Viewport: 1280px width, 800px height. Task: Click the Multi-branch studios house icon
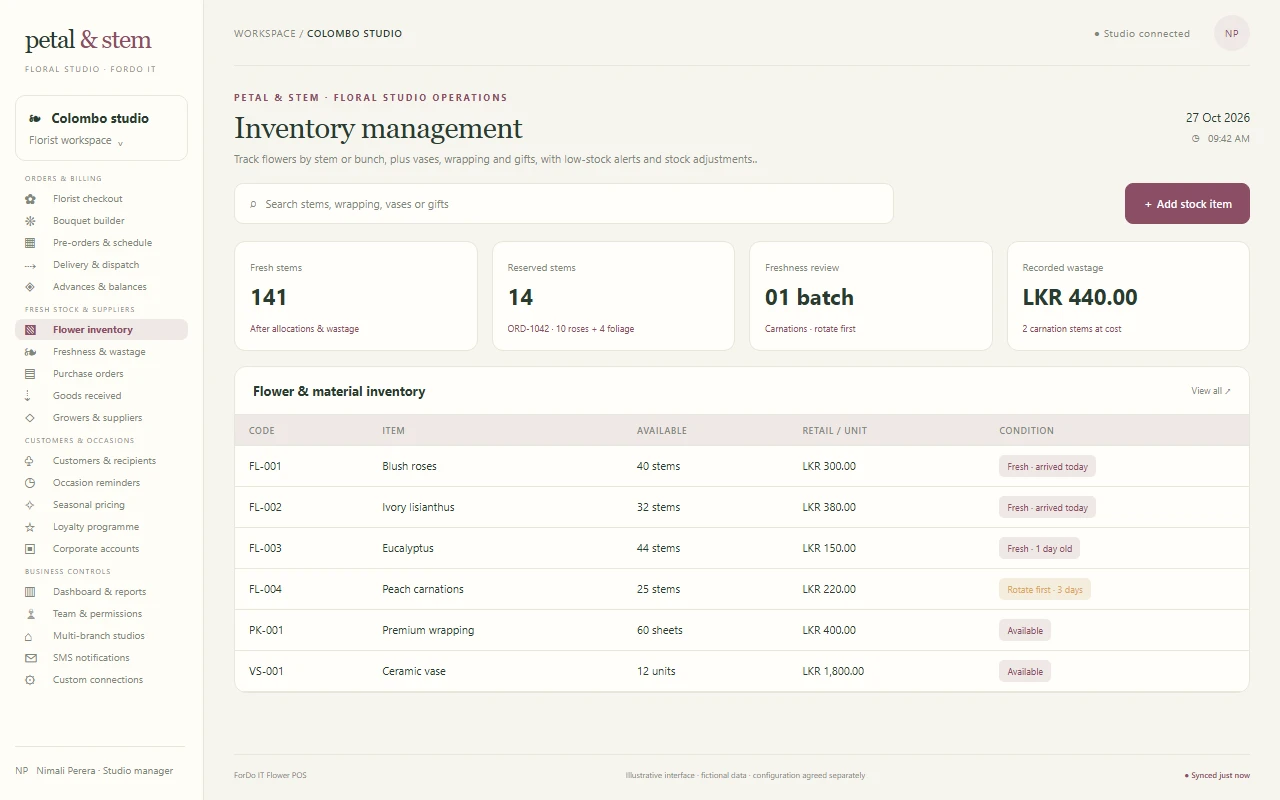pos(30,636)
